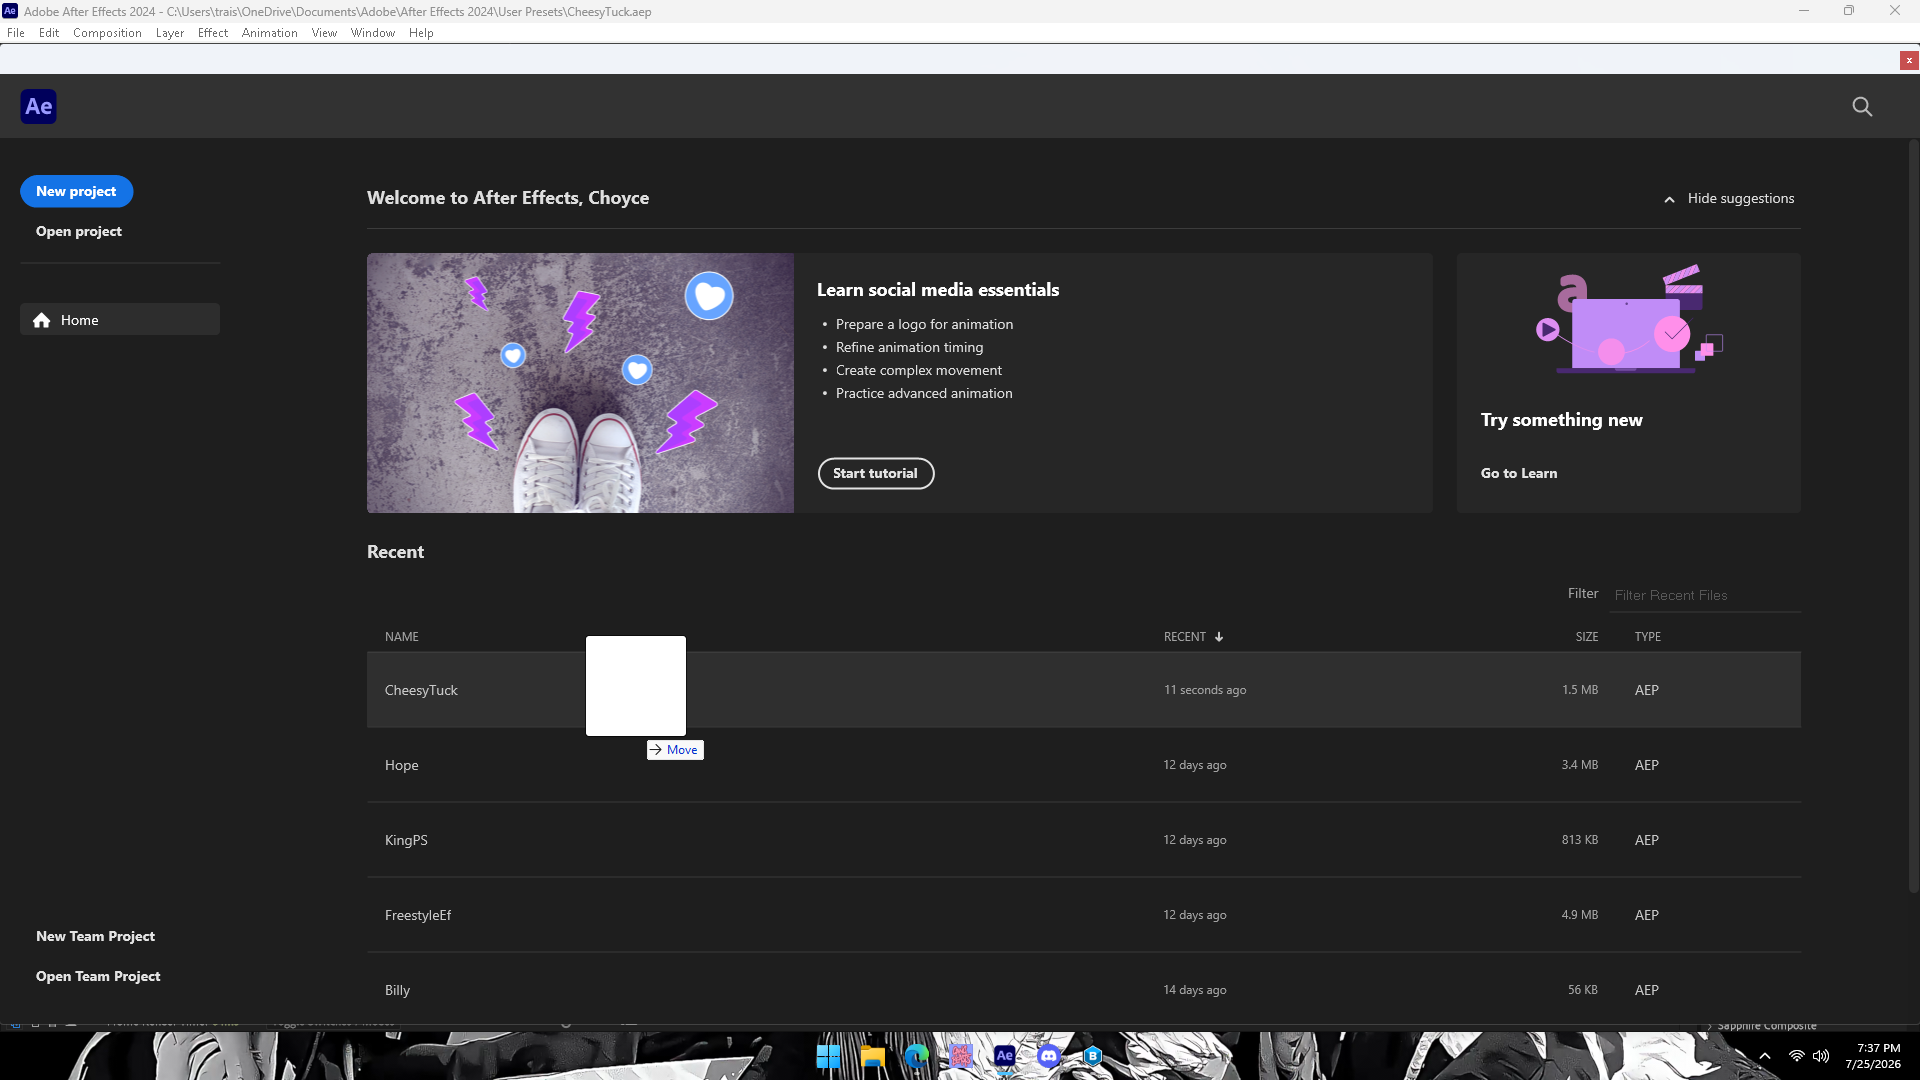This screenshot has height=1080, width=1920.
Task: Click '1.5 MB' size in CheesyTuck row
Action: 1580,690
